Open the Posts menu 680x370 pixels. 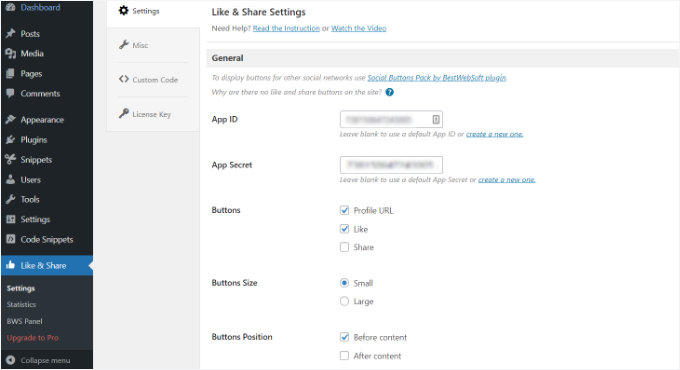pyautogui.click(x=47, y=33)
